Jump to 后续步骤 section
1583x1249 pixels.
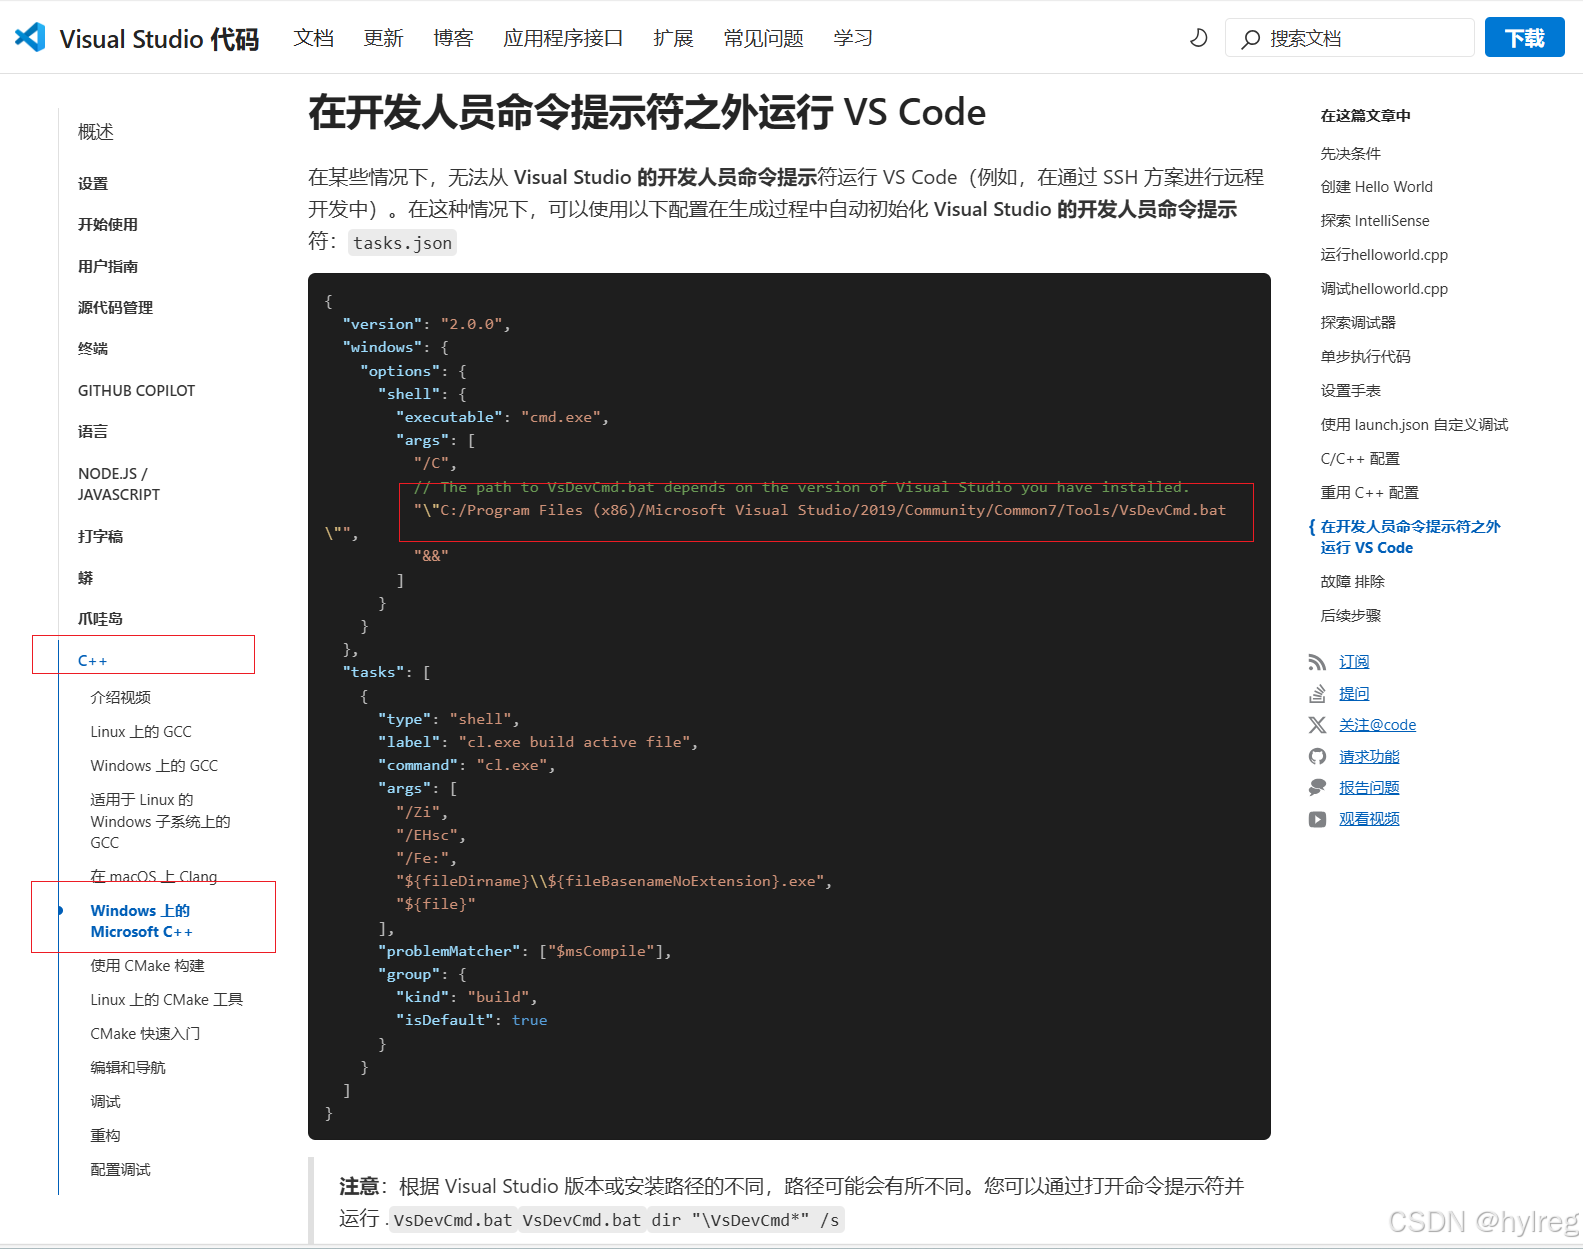[1351, 616]
